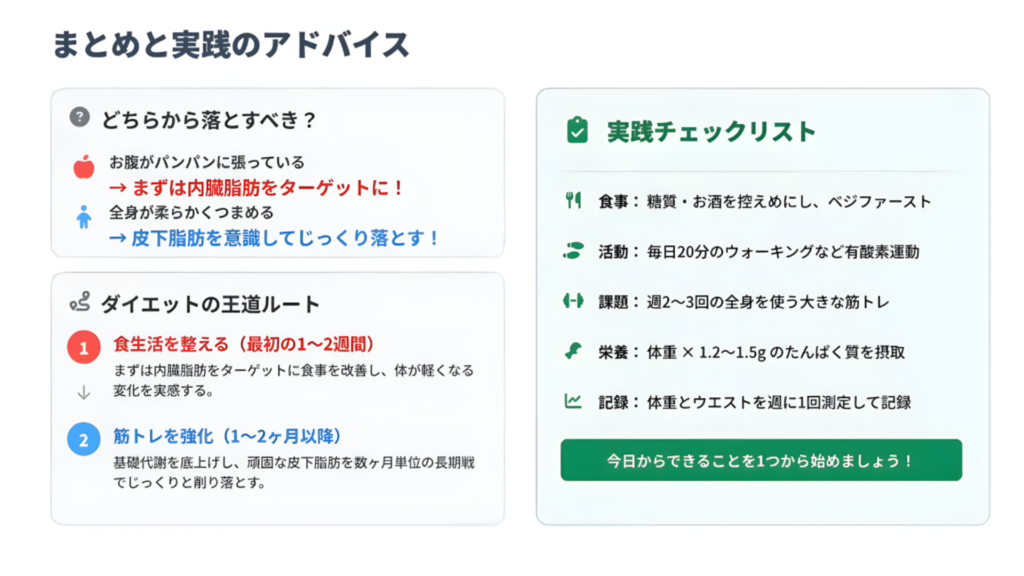This screenshot has height=576, width=1024.
Task: Click the blue person icon
Action: coord(84,217)
